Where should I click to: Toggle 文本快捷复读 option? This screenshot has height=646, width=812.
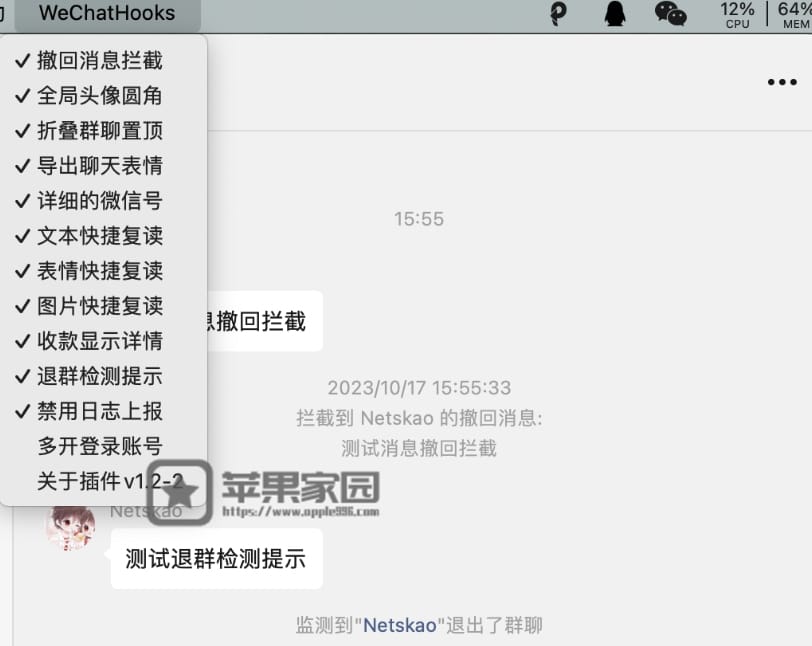click(x=104, y=236)
